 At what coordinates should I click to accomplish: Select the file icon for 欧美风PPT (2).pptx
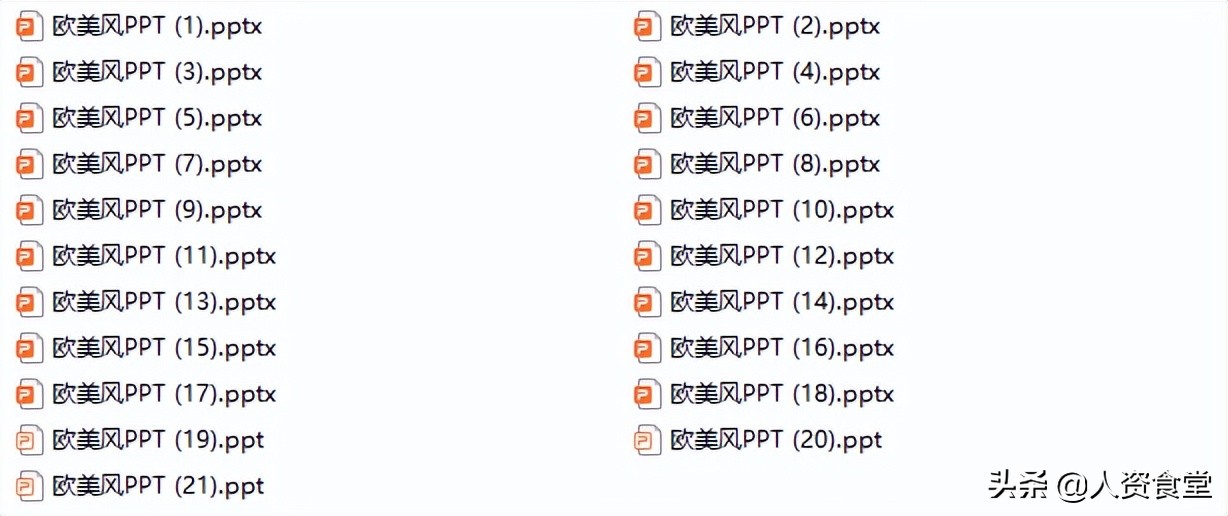point(648,27)
